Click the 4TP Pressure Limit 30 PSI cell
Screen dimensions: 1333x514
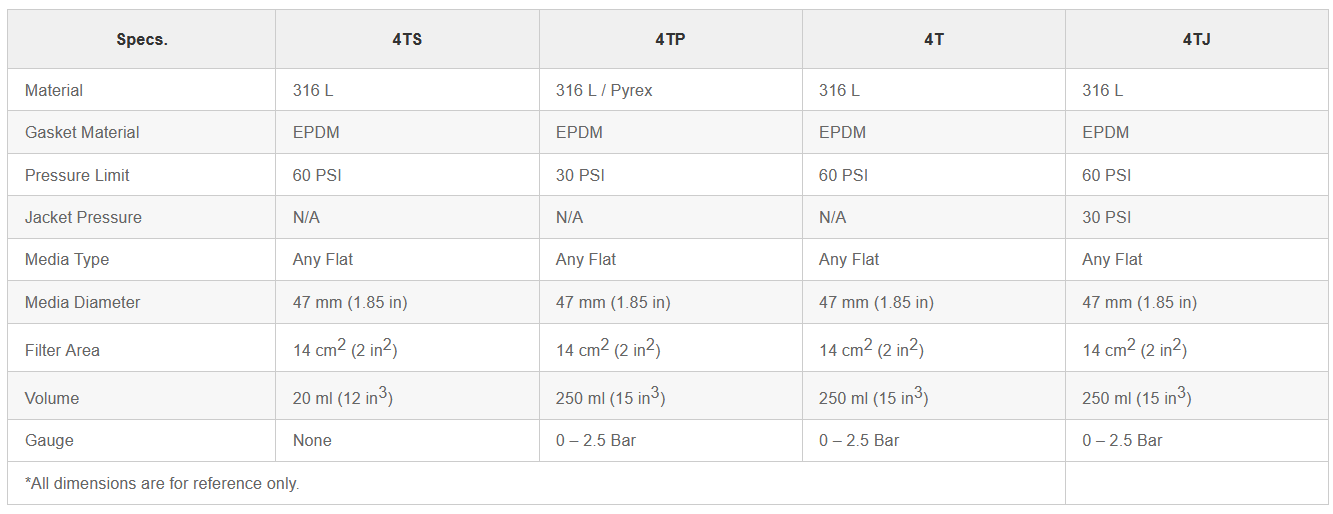[x=580, y=175]
